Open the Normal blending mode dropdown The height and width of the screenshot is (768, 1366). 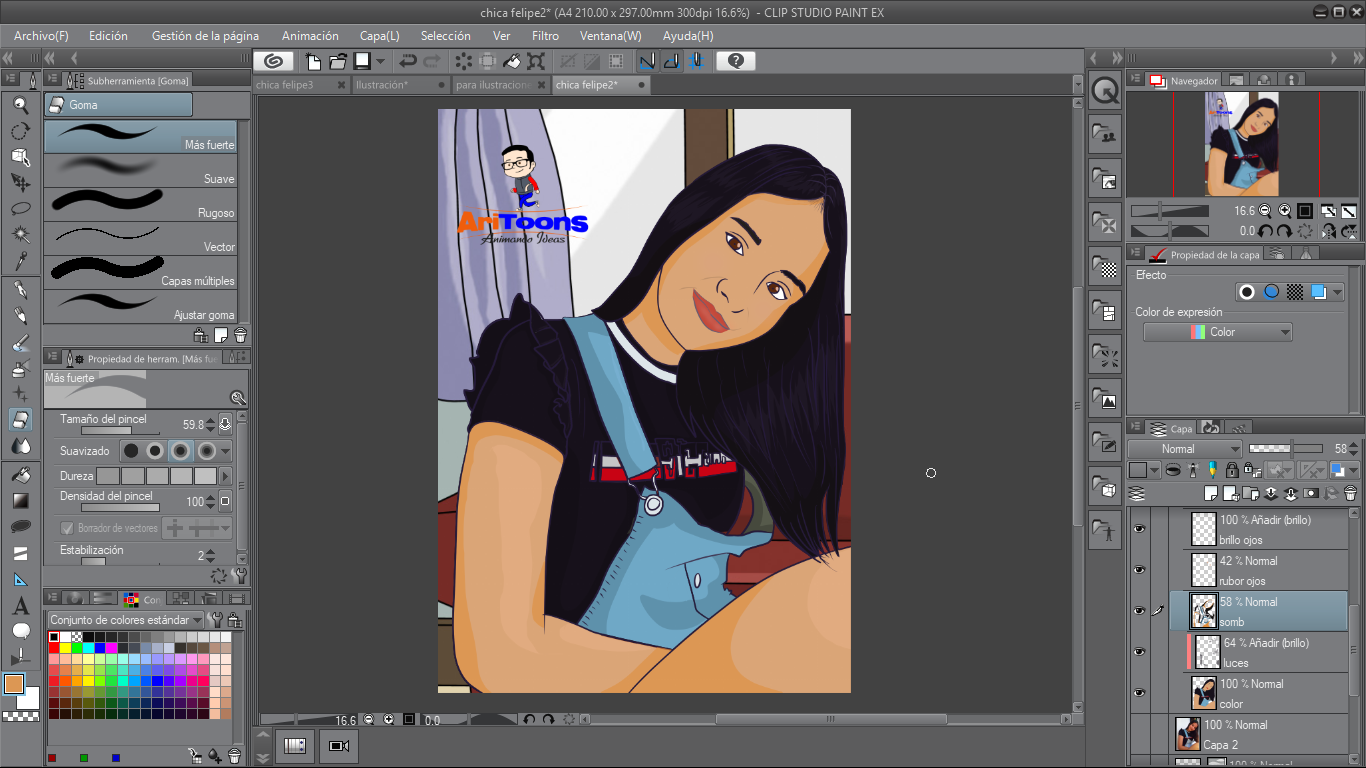click(x=1185, y=449)
